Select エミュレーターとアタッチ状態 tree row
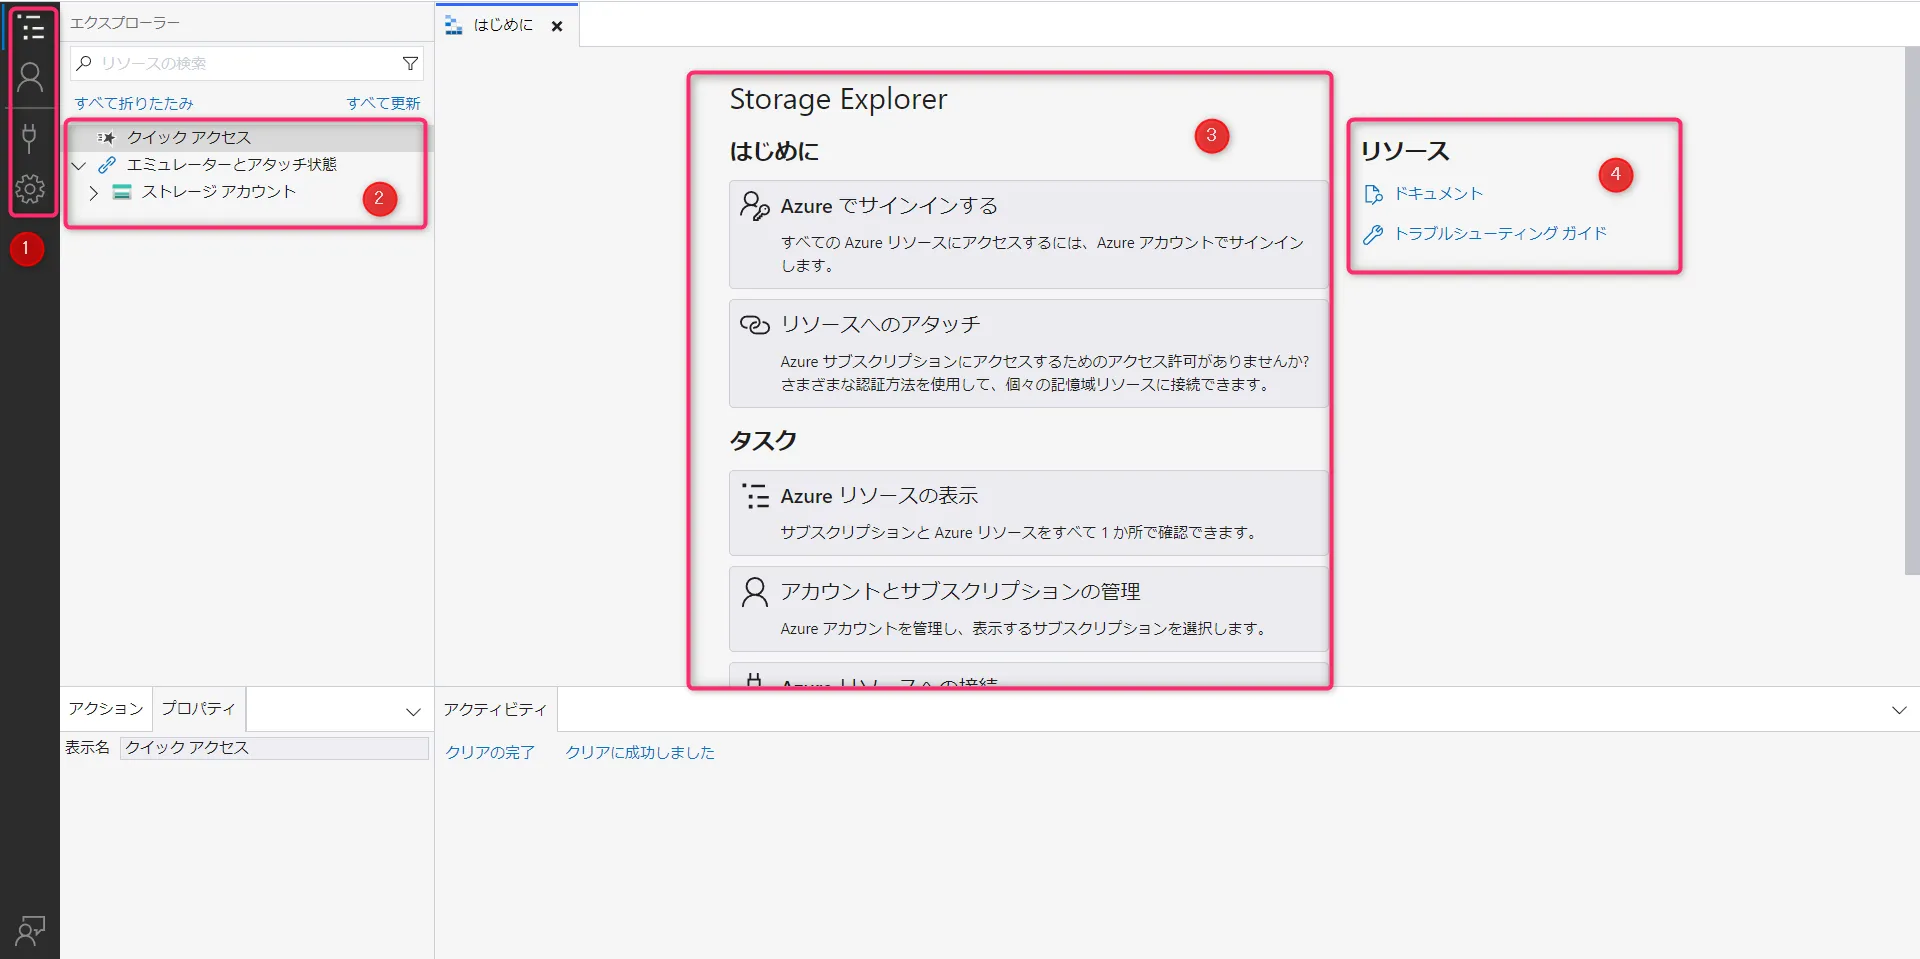The width and height of the screenshot is (1920, 959). [x=247, y=164]
